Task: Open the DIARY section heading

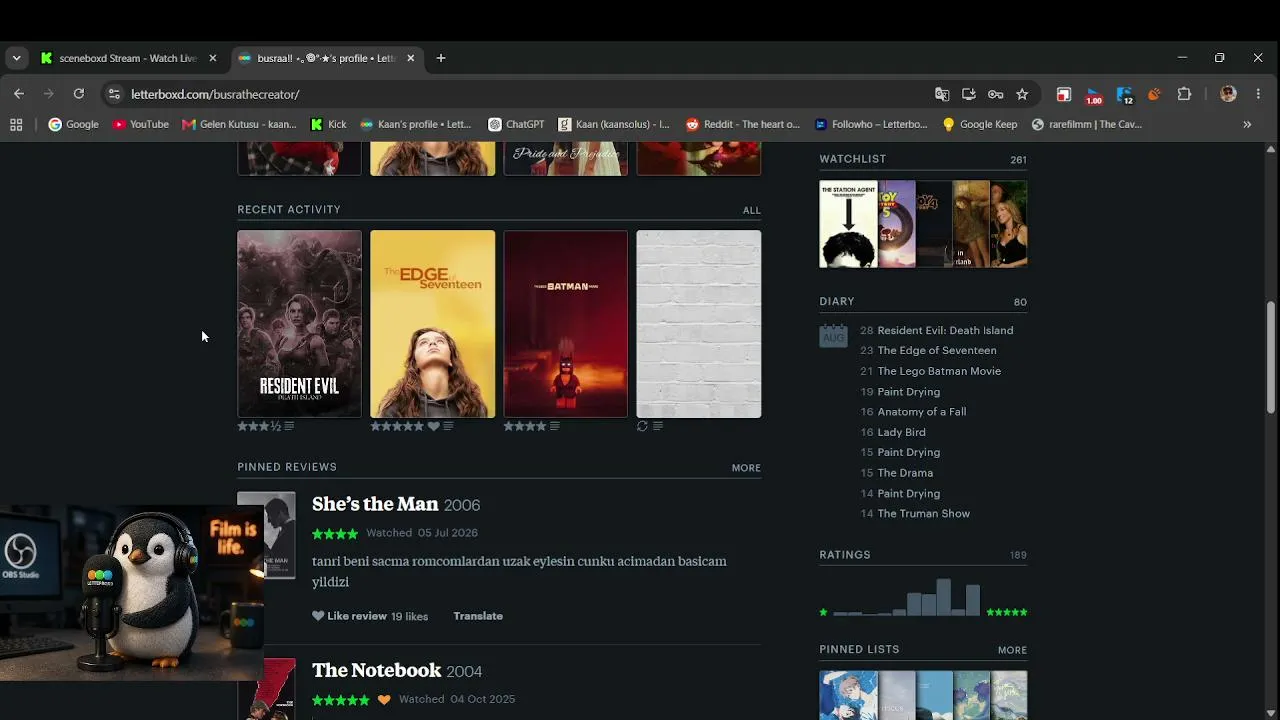Action: tap(837, 301)
